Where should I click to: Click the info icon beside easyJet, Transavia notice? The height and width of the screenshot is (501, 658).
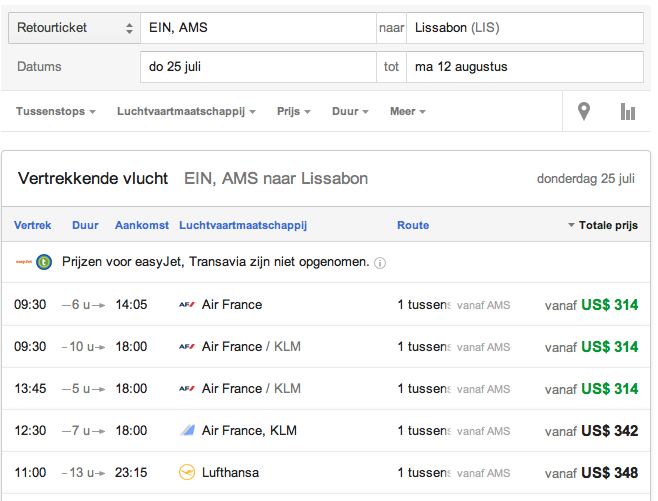click(380, 263)
